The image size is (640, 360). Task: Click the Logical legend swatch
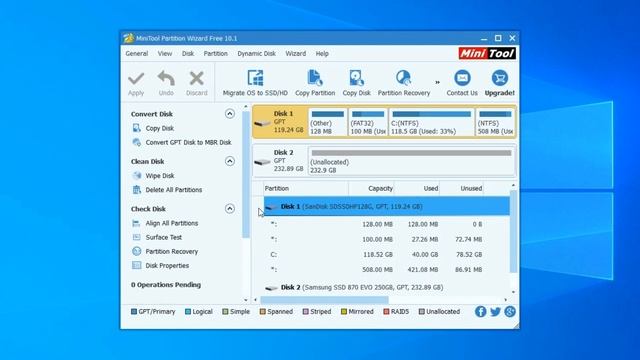click(188, 311)
